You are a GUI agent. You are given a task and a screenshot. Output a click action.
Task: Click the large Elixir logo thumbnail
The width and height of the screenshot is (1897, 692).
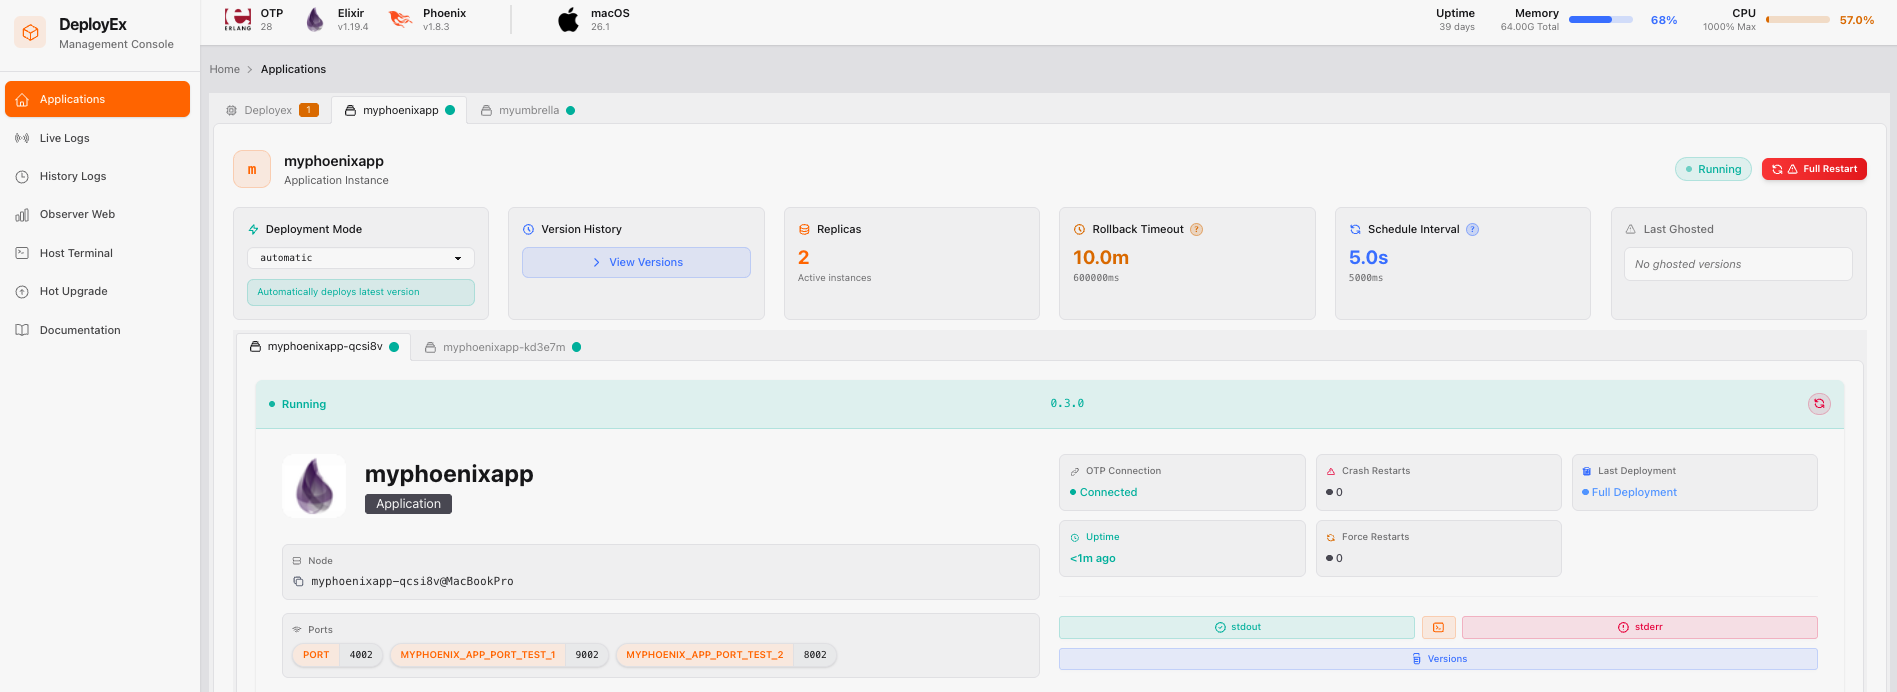(x=314, y=486)
